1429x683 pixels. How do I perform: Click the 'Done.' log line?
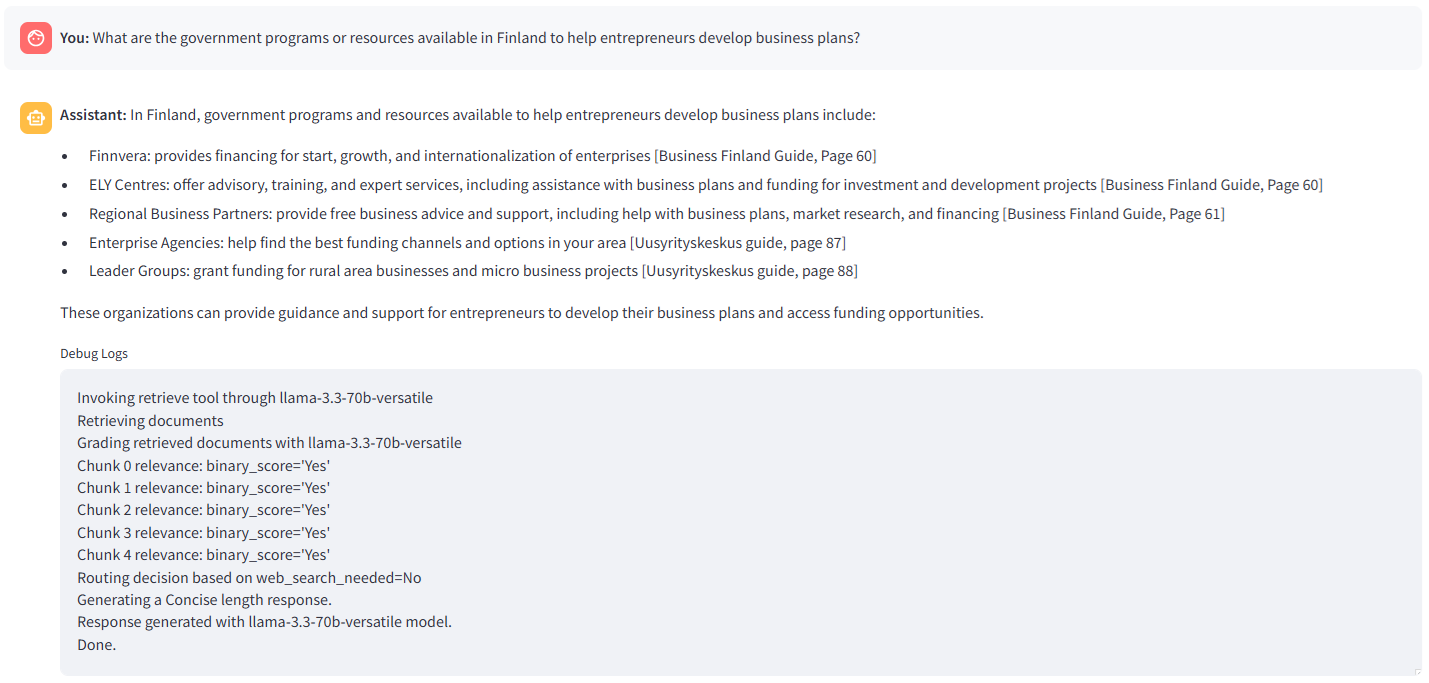pyautogui.click(x=97, y=645)
